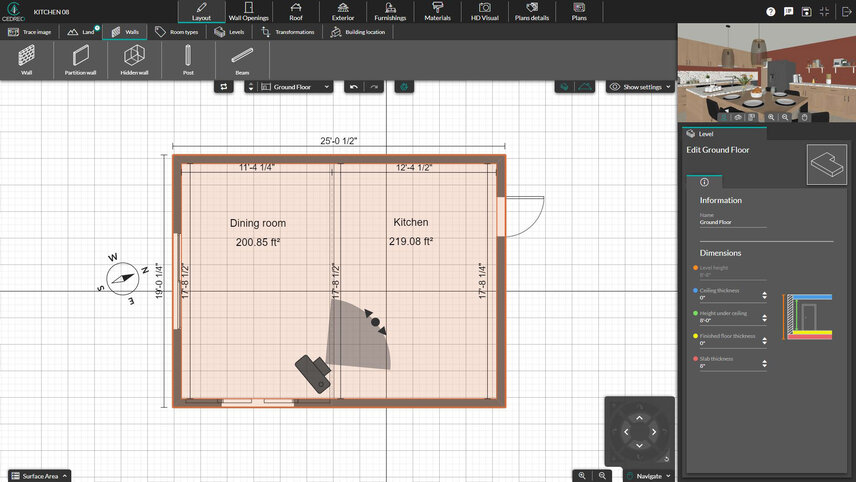856x482 pixels.
Task: Click the undo arrow button
Action: coord(353,87)
